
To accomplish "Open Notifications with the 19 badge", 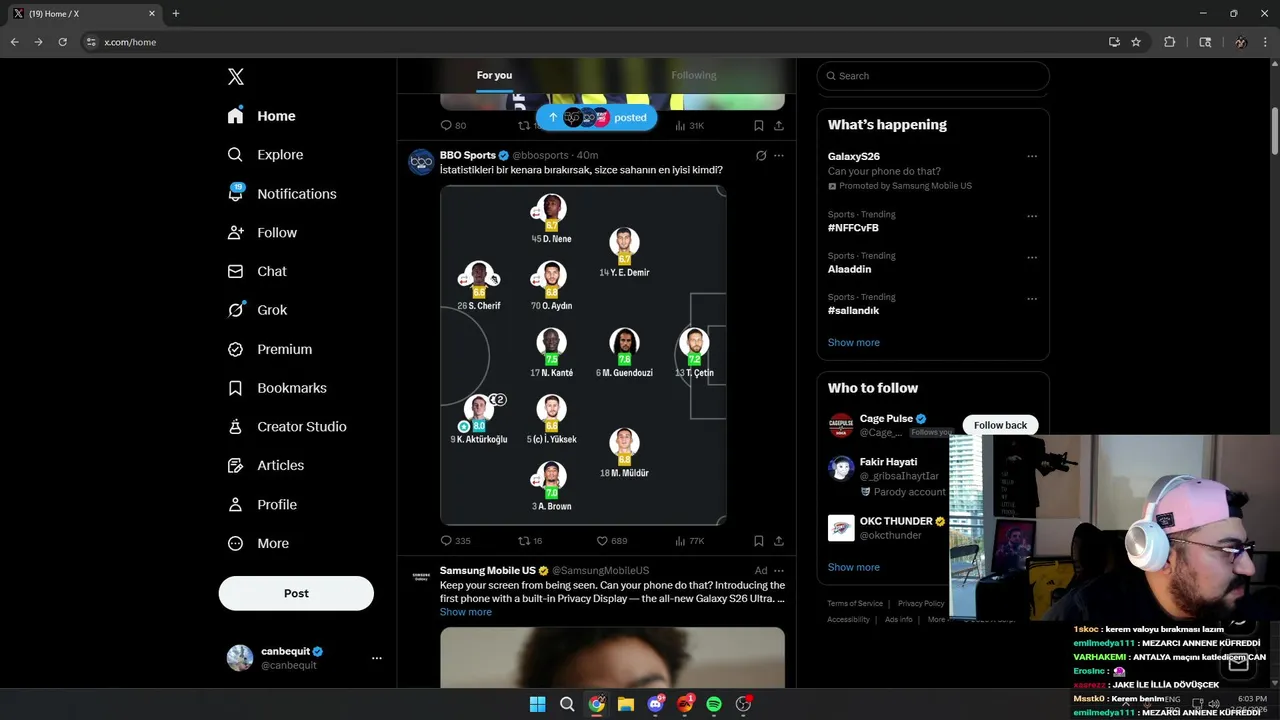I will [283, 194].
